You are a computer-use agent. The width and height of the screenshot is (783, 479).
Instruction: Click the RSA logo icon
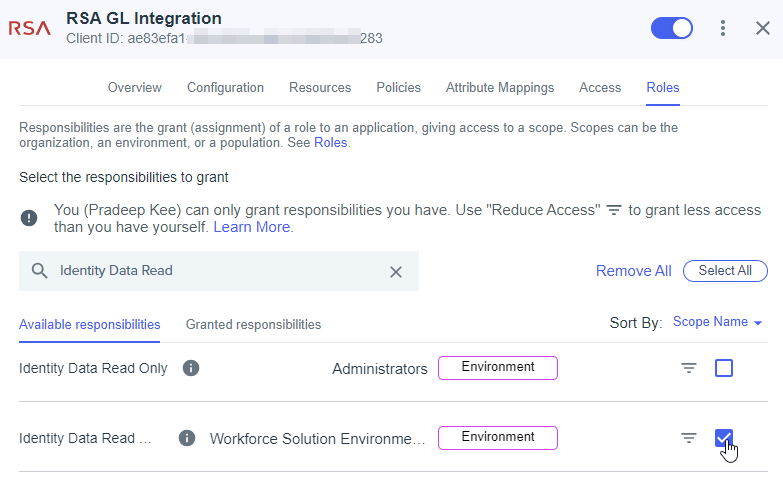coord(29,28)
